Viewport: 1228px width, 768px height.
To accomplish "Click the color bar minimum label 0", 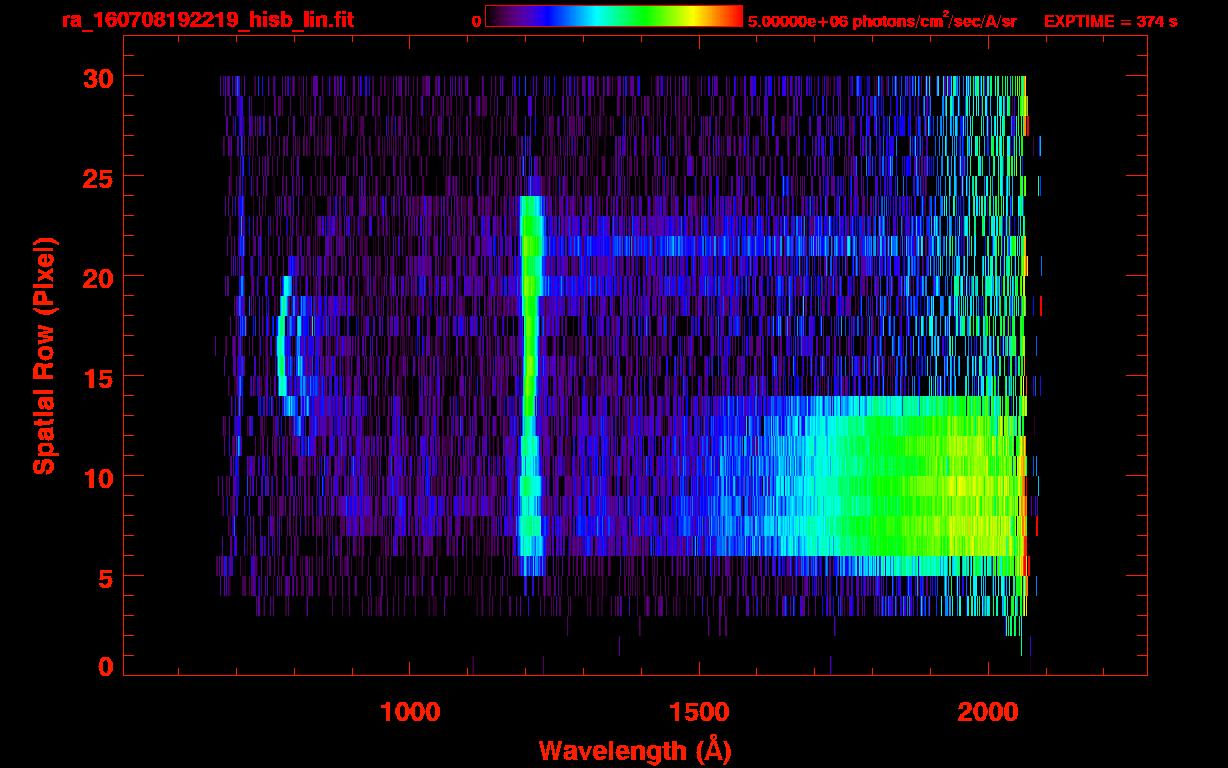I will [x=476, y=21].
